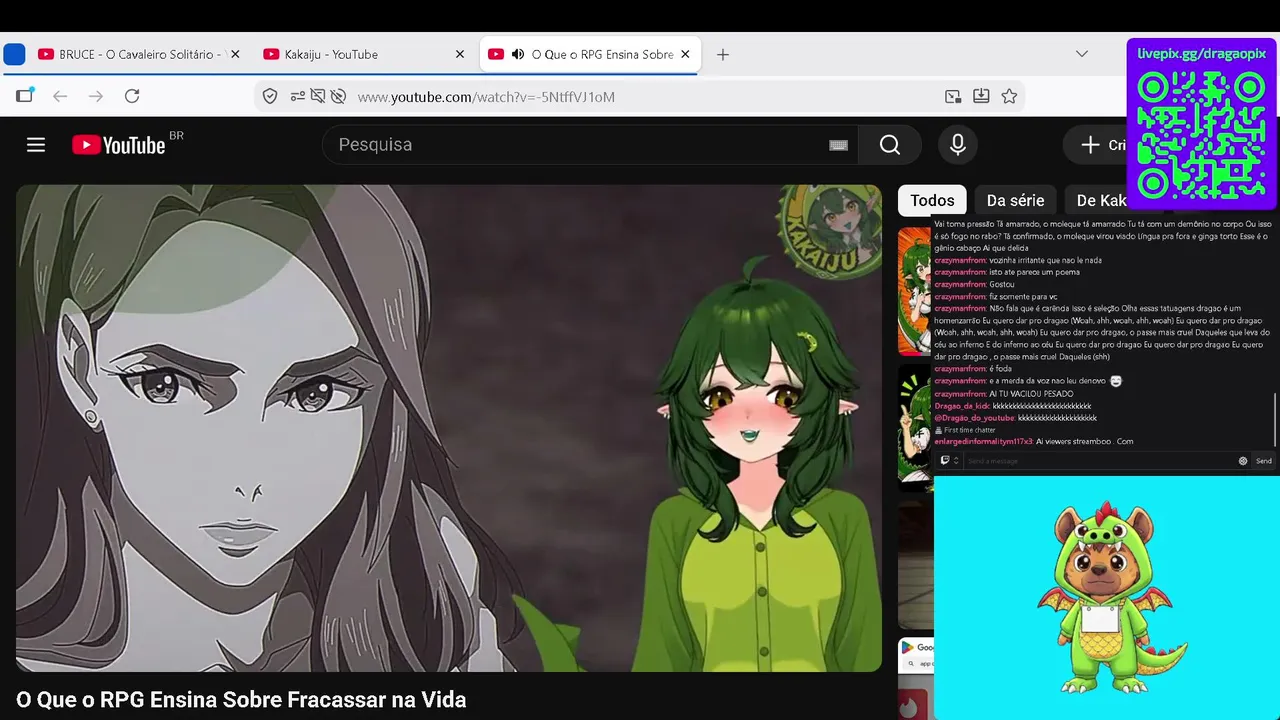Screen dimensions: 1280x720
Task: Open the chat settings gear icon
Action: 1243,461
